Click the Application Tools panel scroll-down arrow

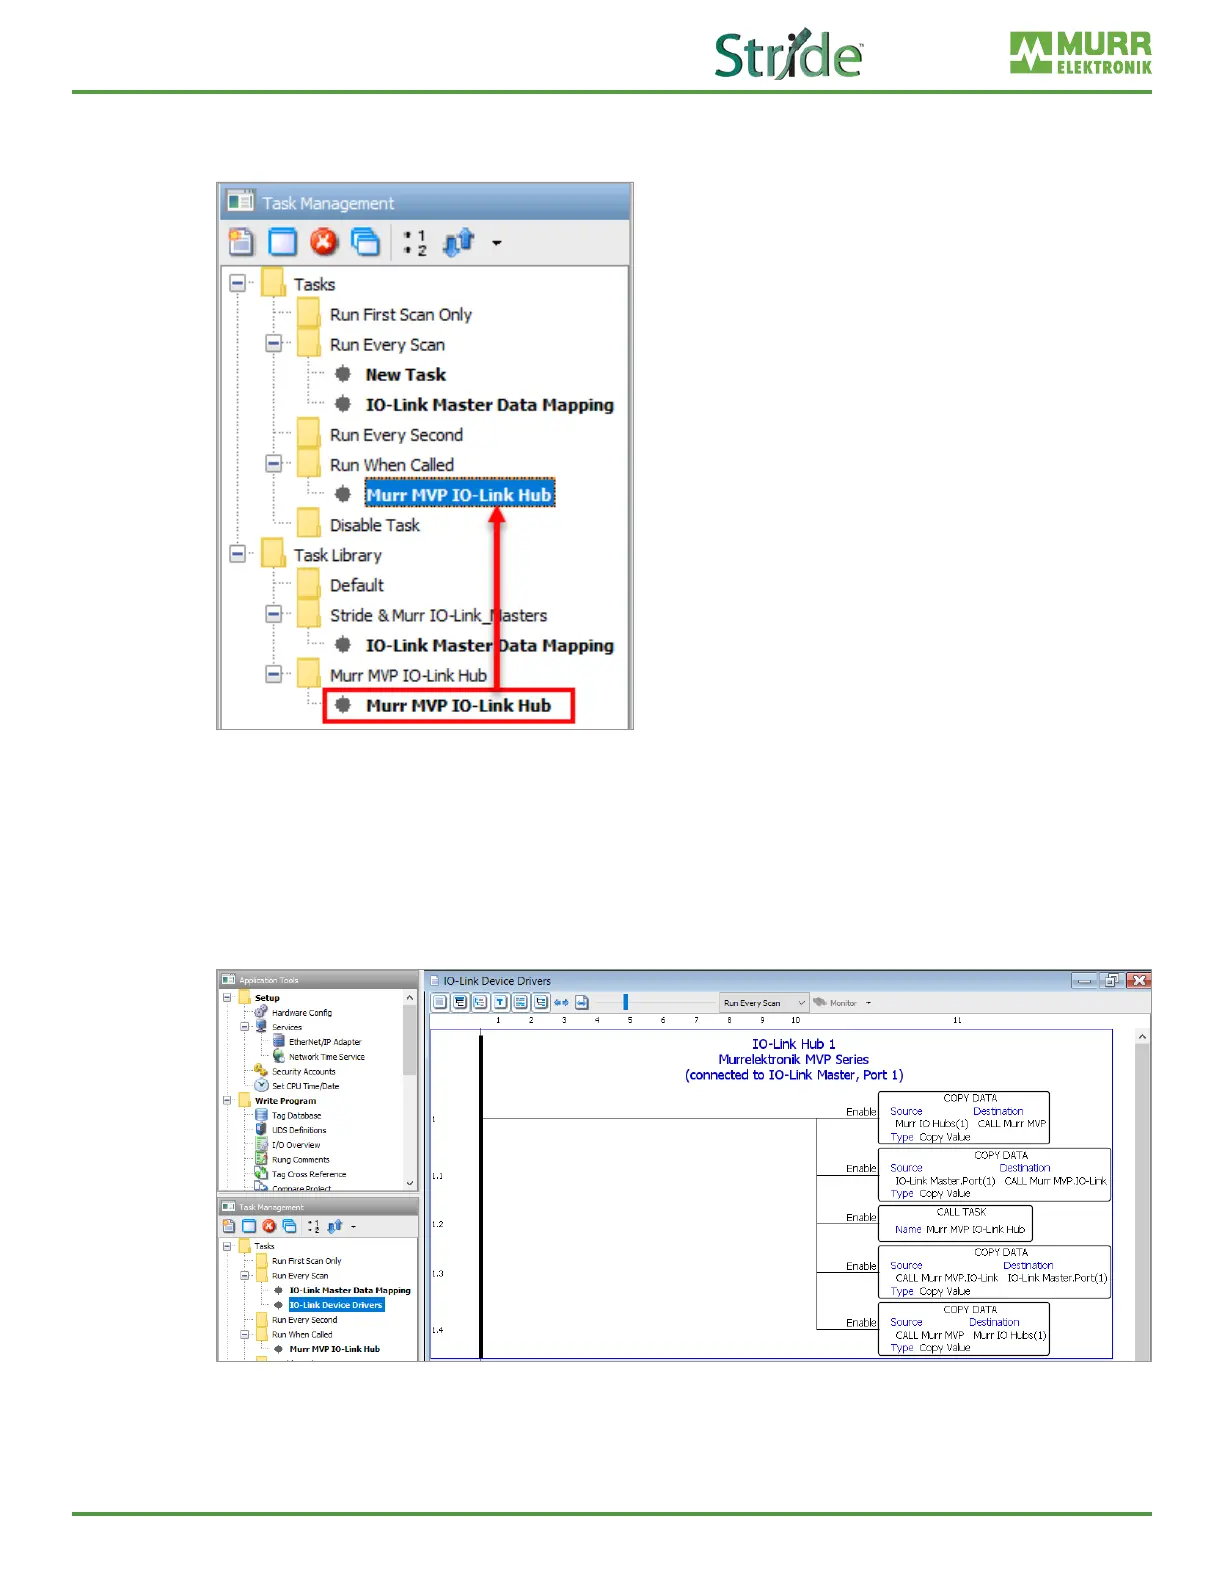pyautogui.click(x=410, y=1182)
